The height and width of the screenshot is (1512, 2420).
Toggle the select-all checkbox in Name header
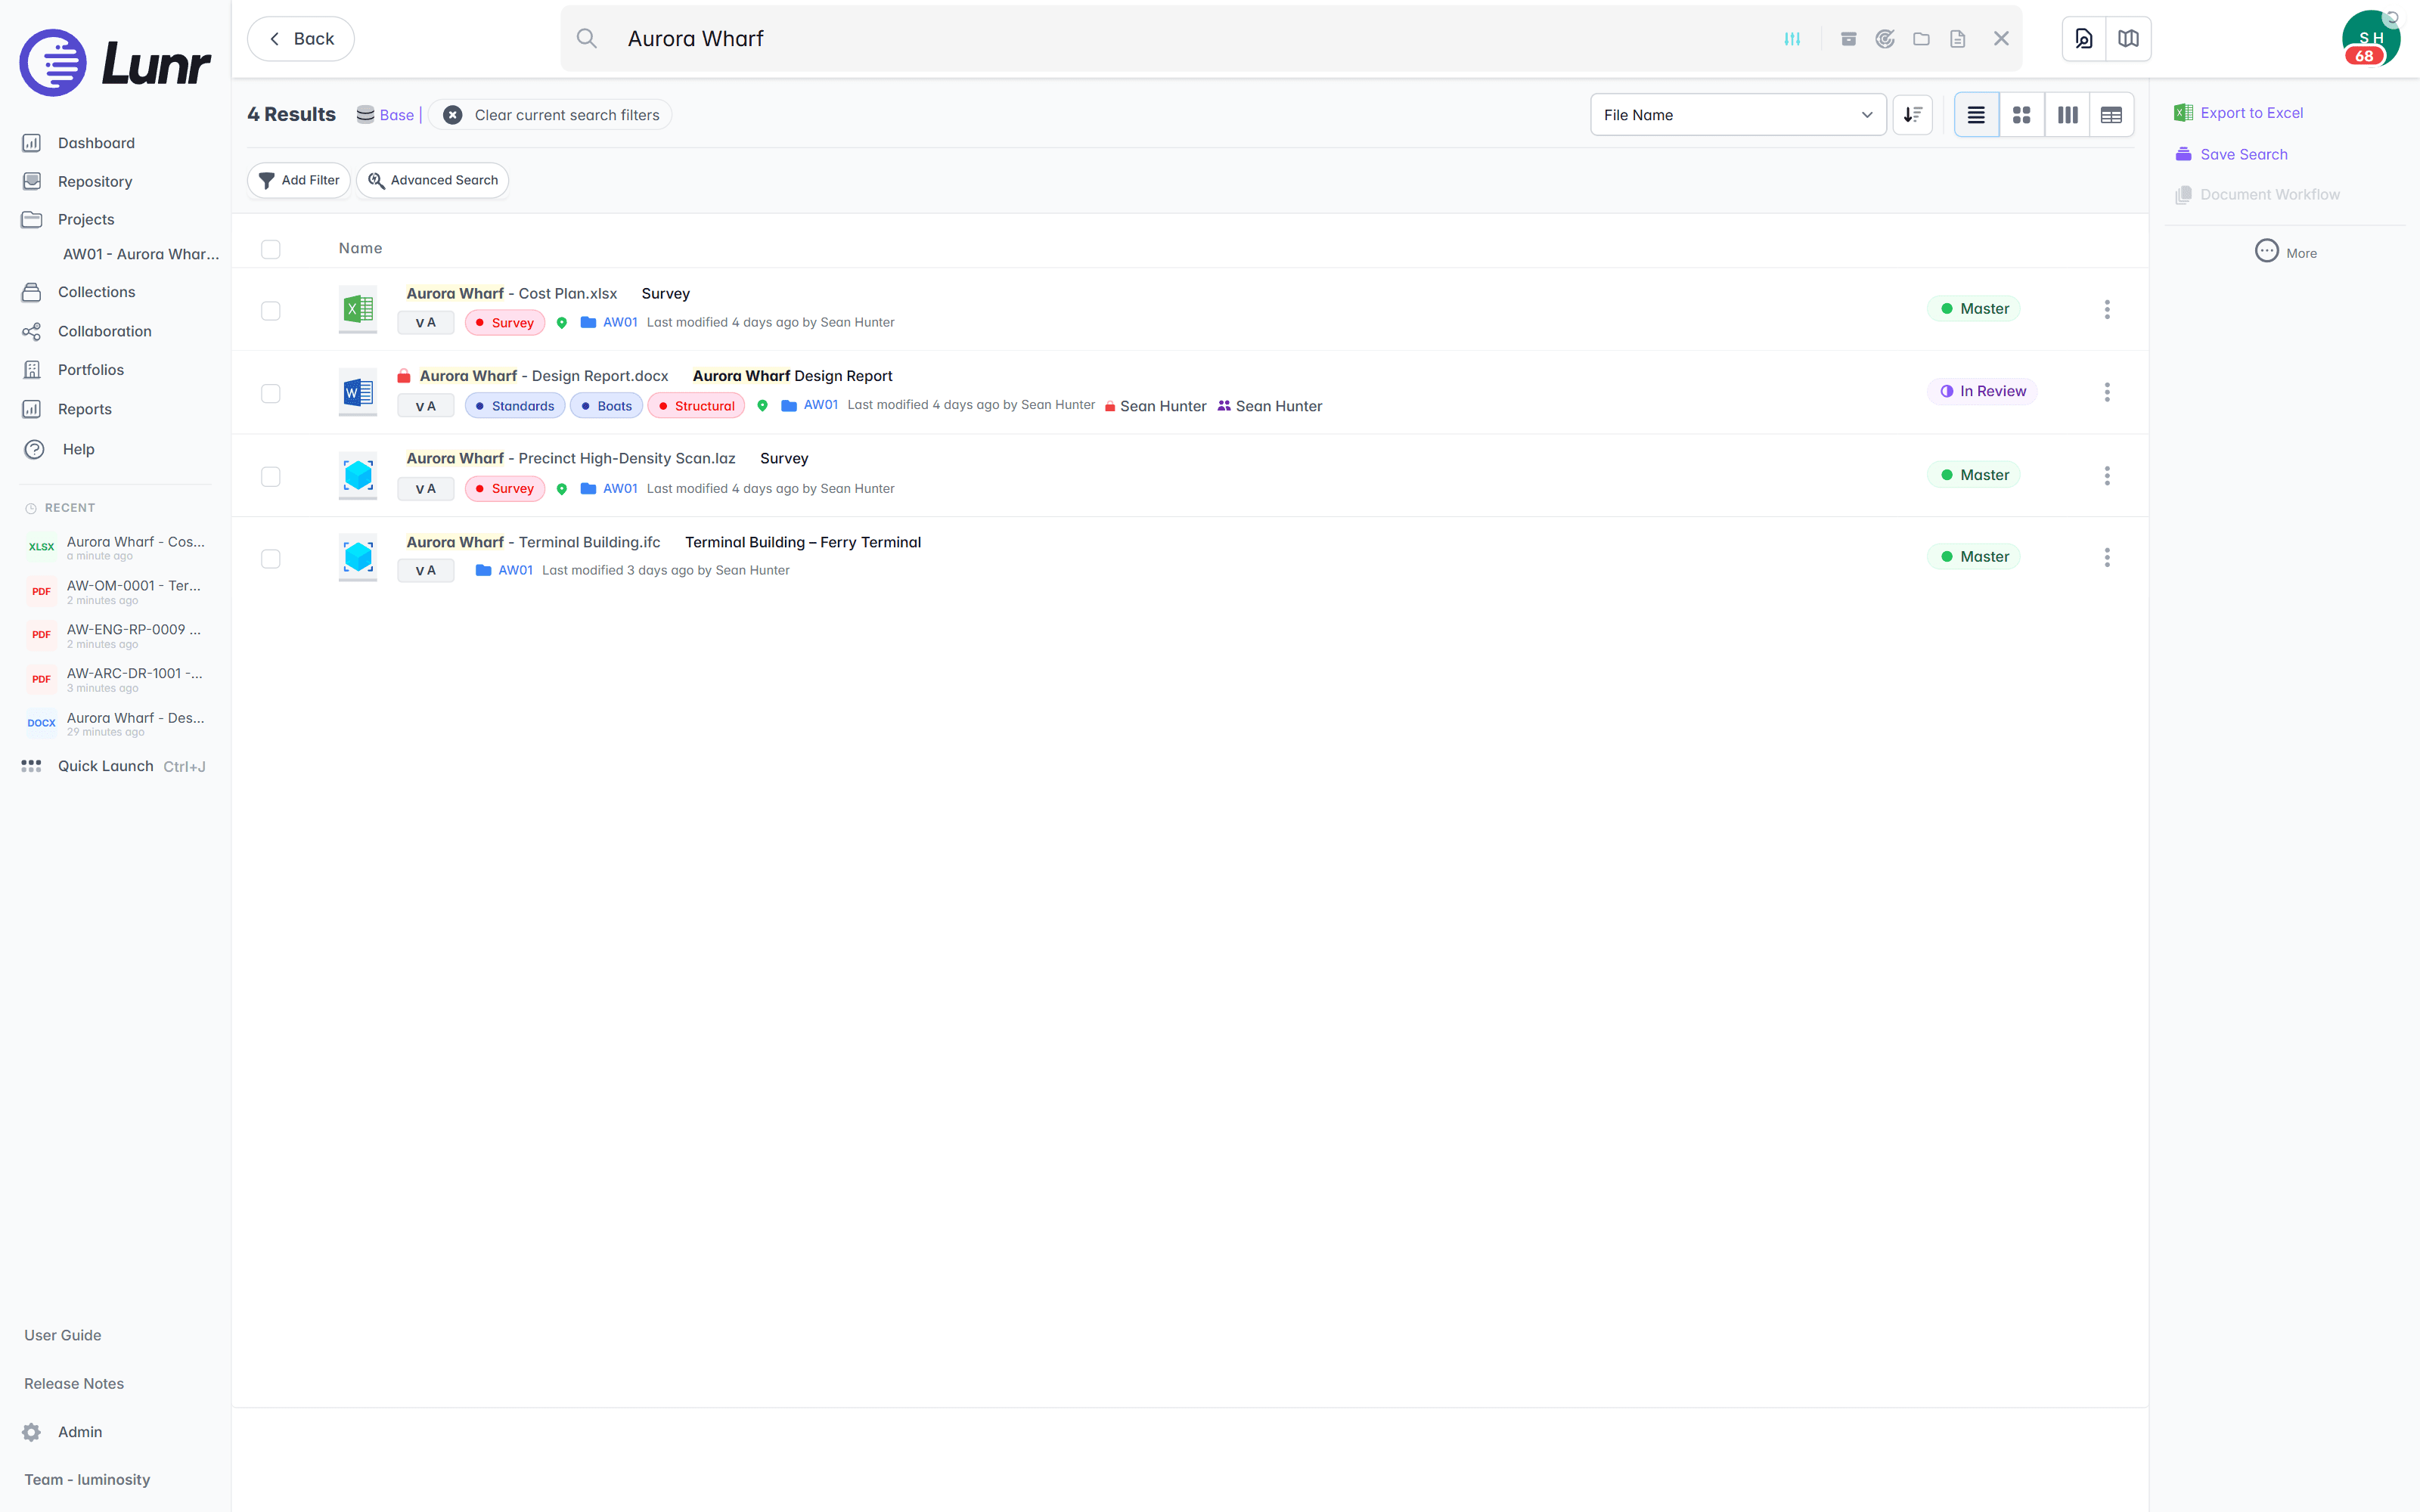click(270, 249)
